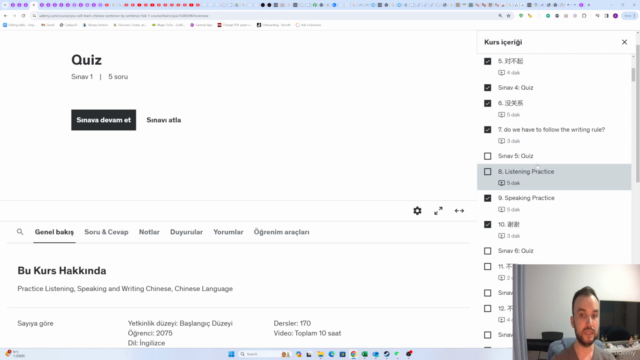Uncheck the 10. 谢谢 lesson checkbox

487,224
